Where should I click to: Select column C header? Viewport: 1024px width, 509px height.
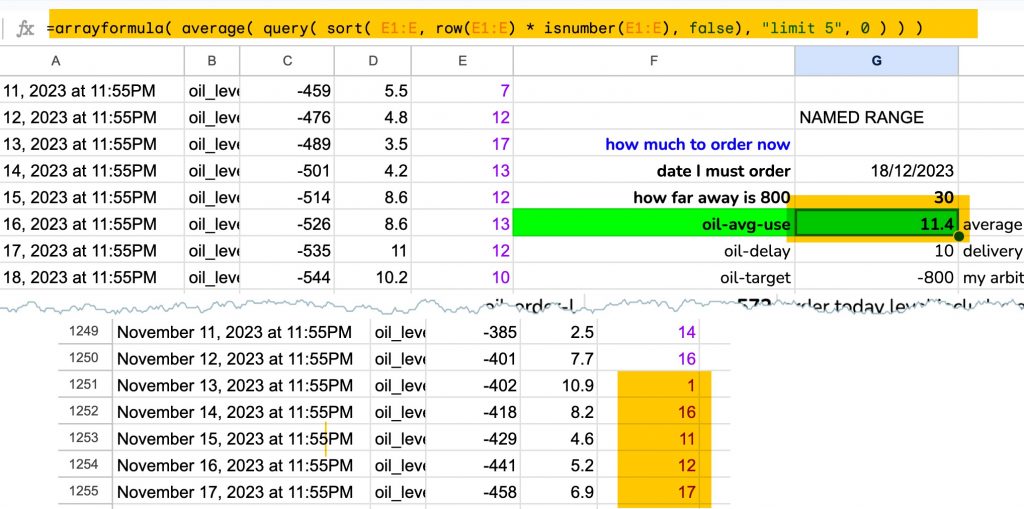click(287, 61)
